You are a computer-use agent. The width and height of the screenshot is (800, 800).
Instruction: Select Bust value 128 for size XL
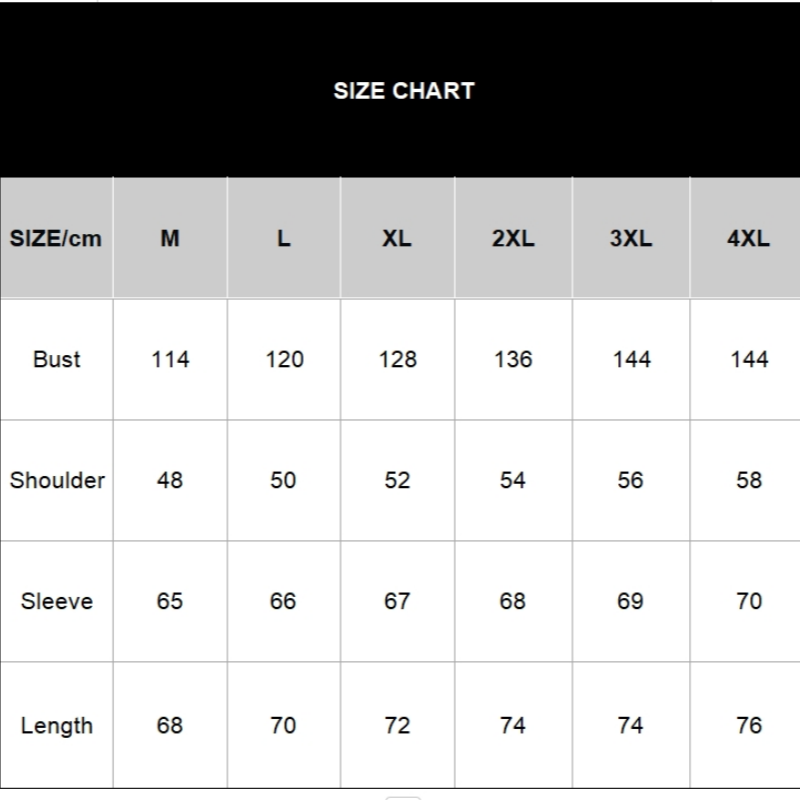tap(397, 359)
